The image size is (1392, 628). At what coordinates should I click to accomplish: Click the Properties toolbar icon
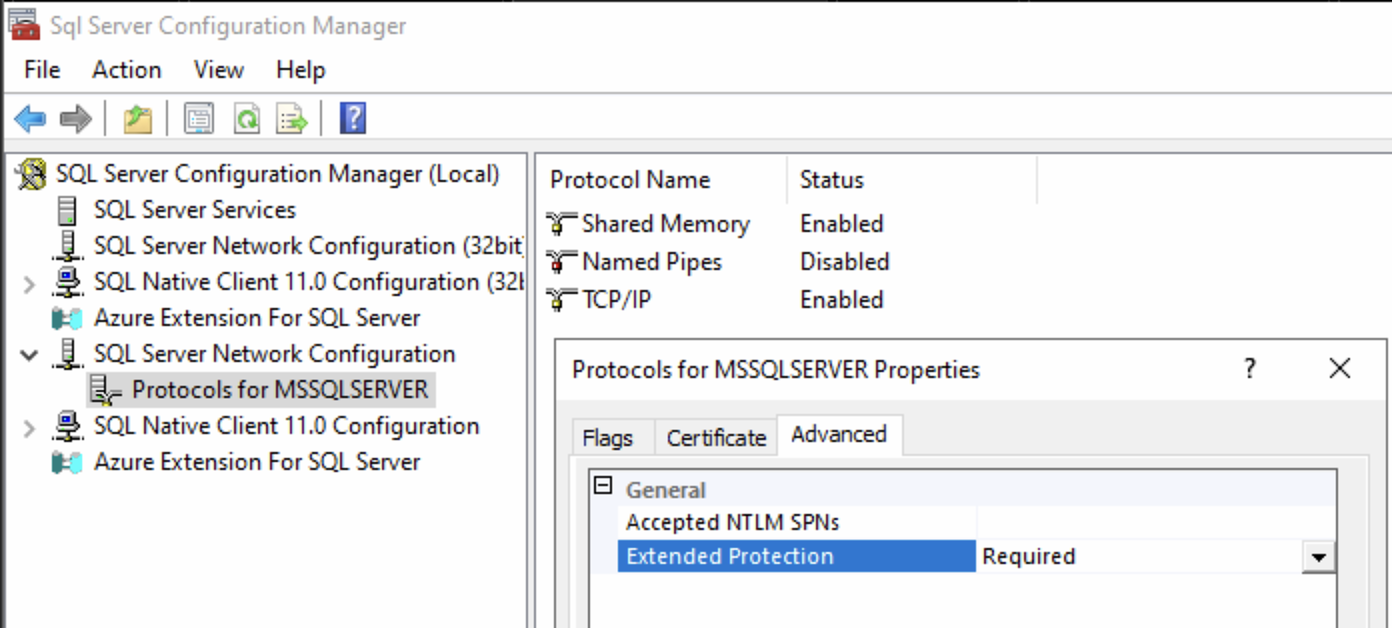(199, 120)
